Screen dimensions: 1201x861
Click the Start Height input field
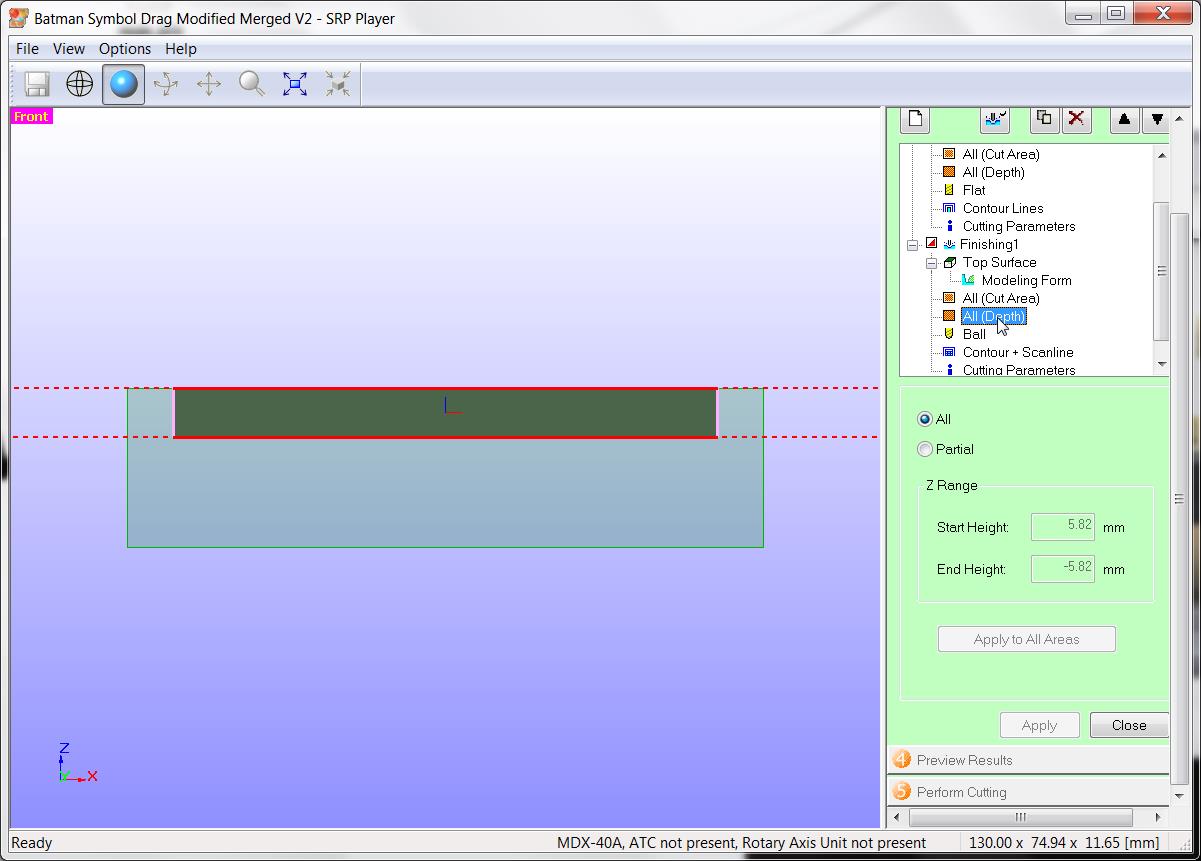coord(1063,526)
